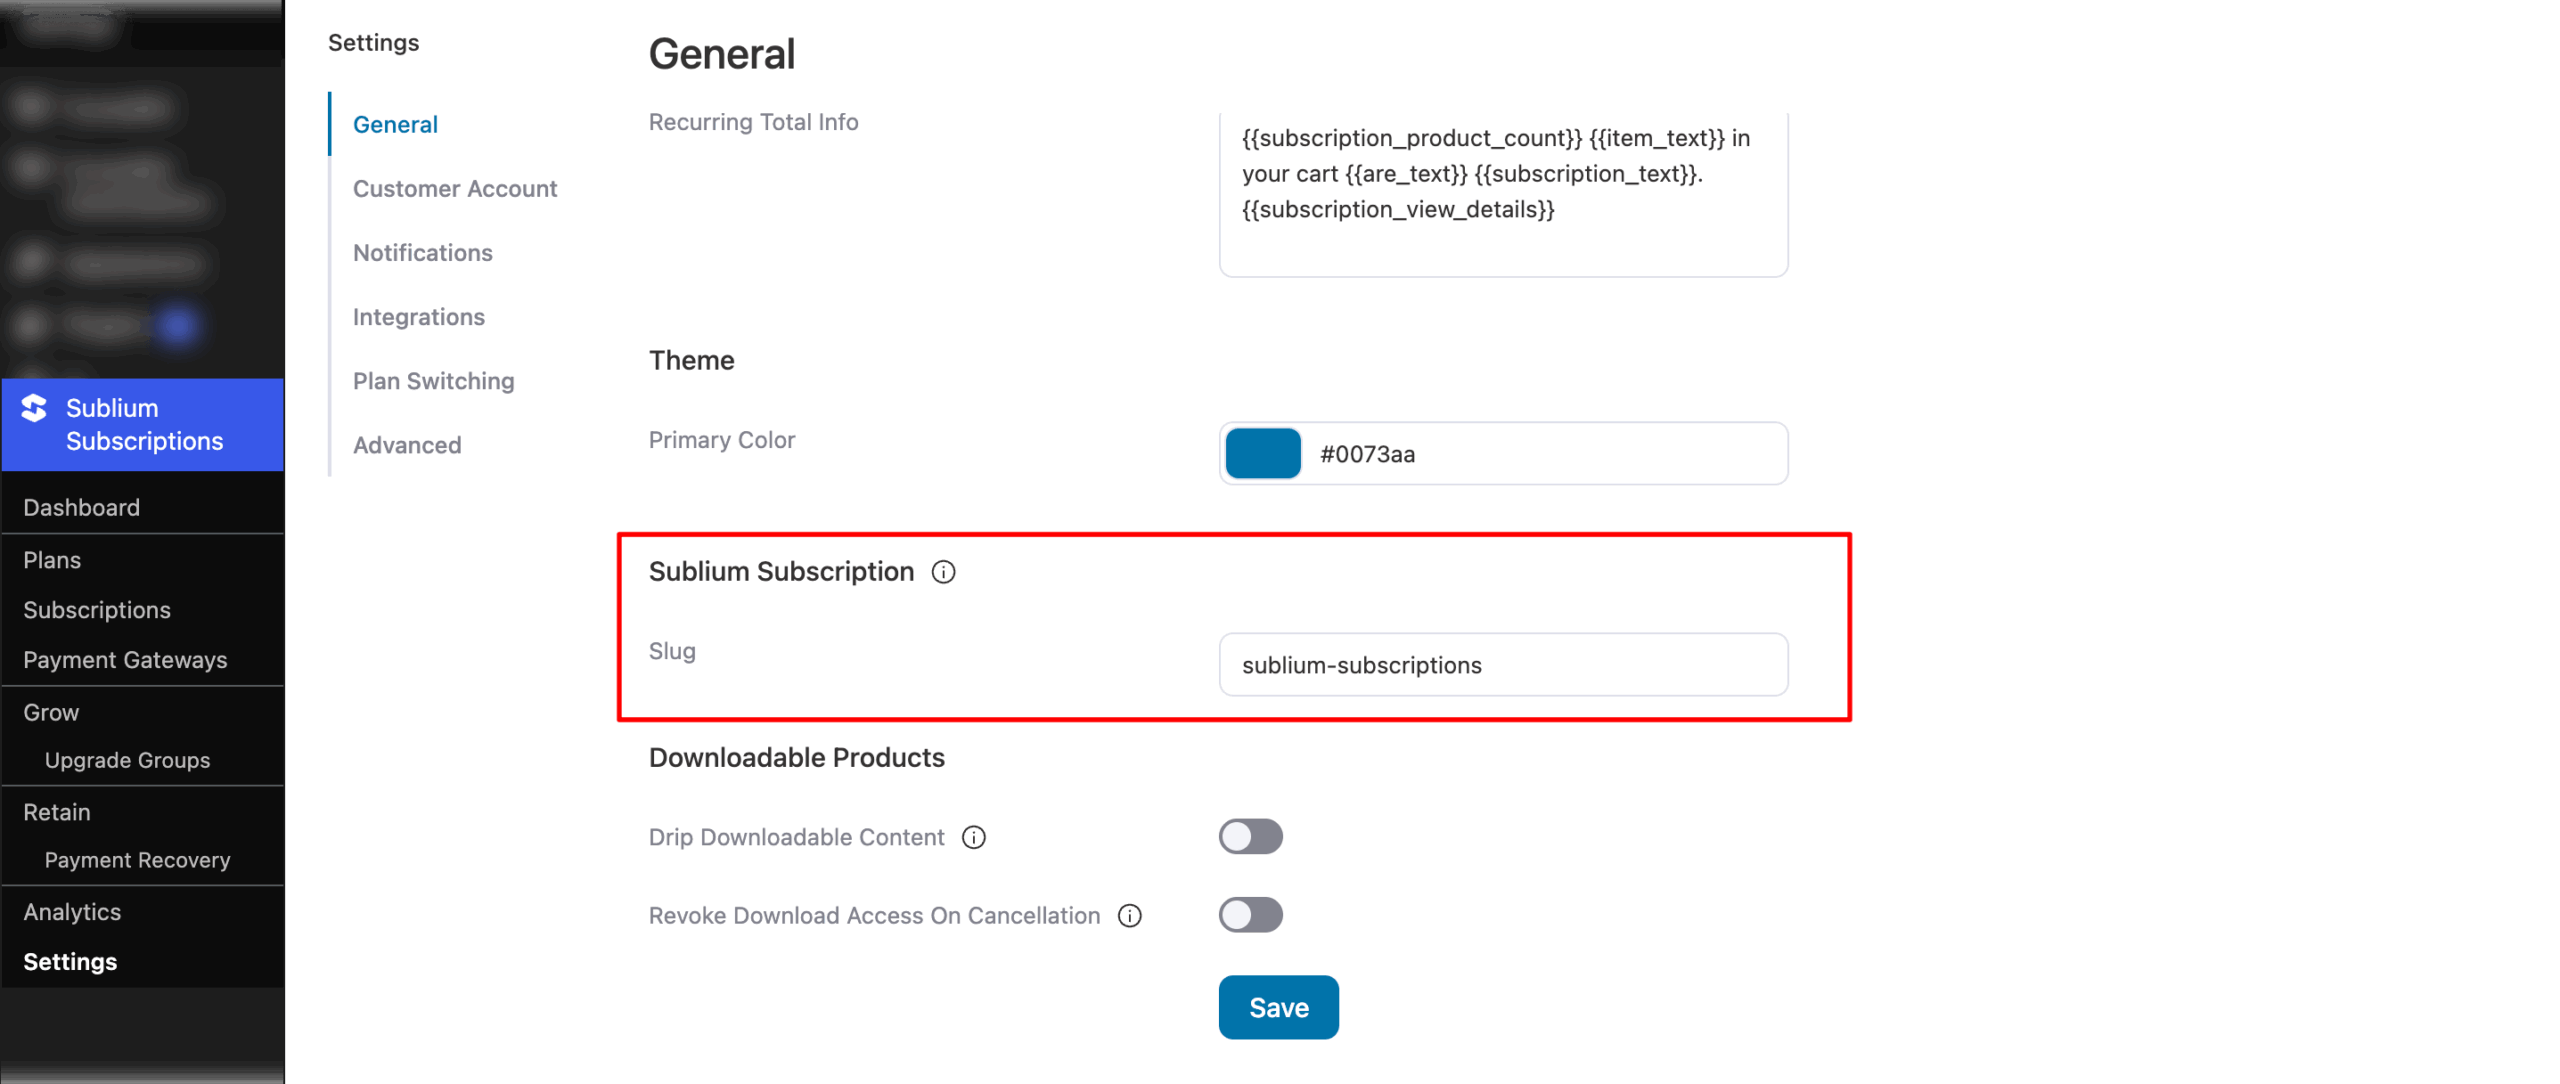Click info icon beside Revoke Download Access
The image size is (2560, 1084).
tap(1130, 916)
